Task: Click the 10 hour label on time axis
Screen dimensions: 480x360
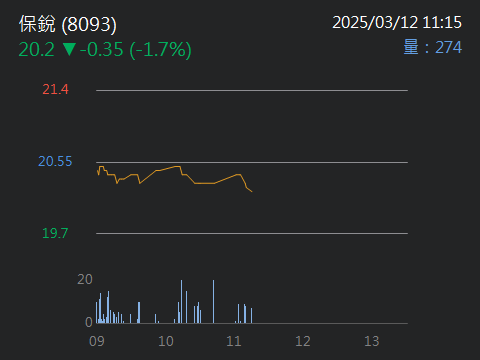Action: tap(166, 341)
